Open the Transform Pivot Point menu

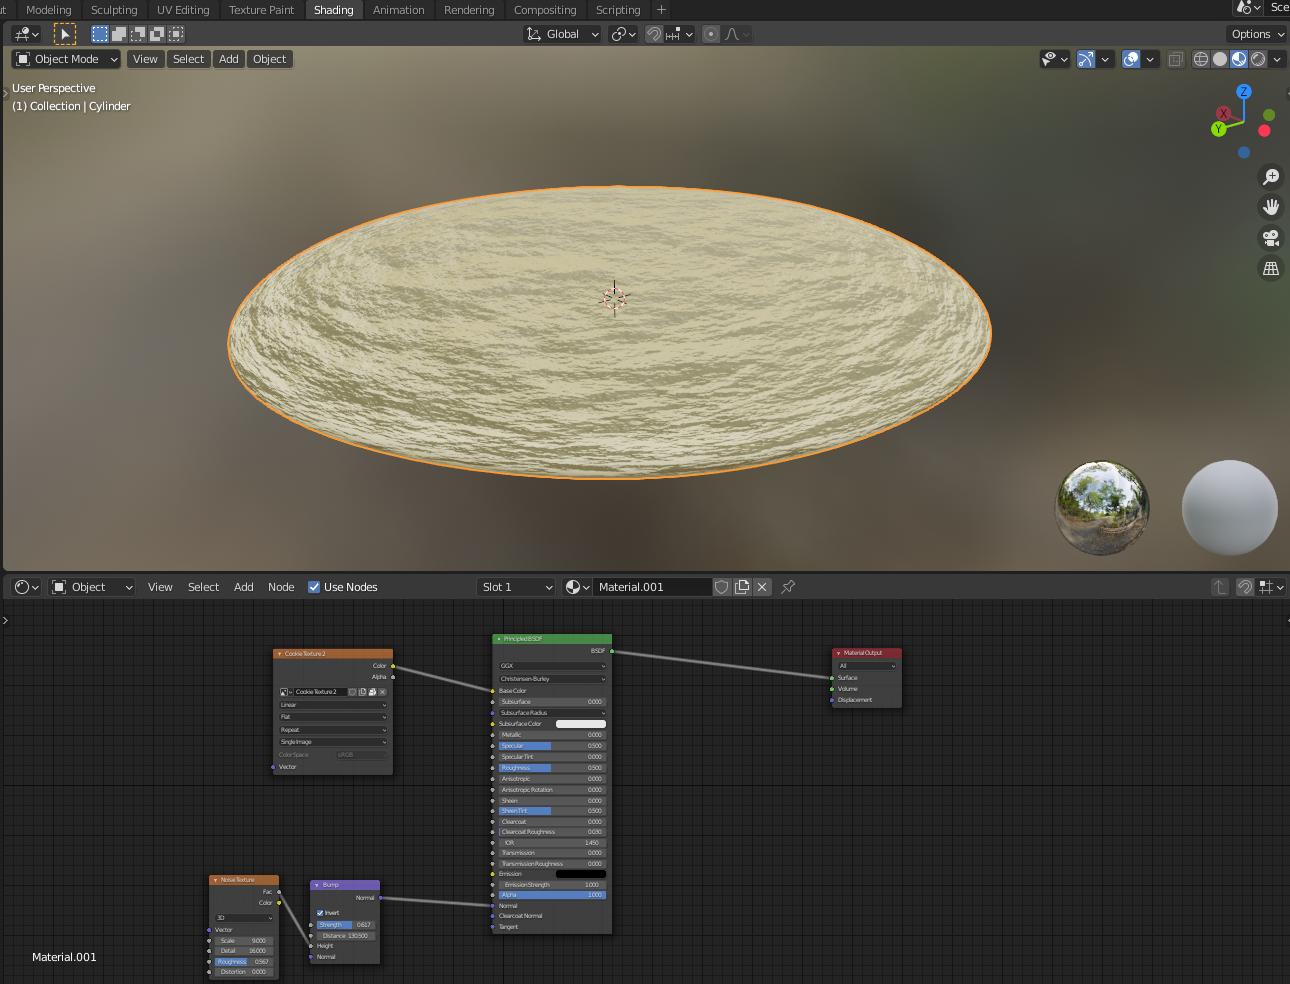[623, 34]
